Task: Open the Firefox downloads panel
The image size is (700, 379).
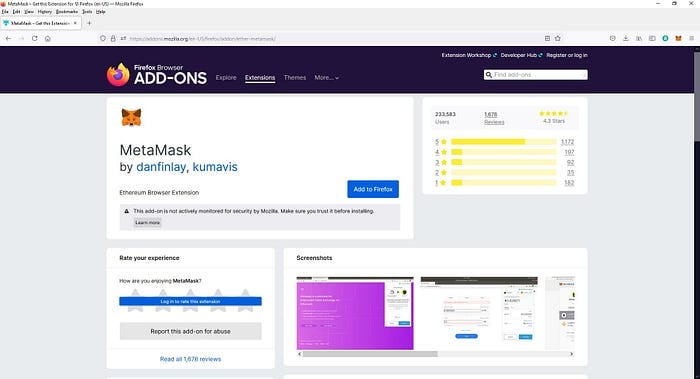Action: (x=625, y=38)
